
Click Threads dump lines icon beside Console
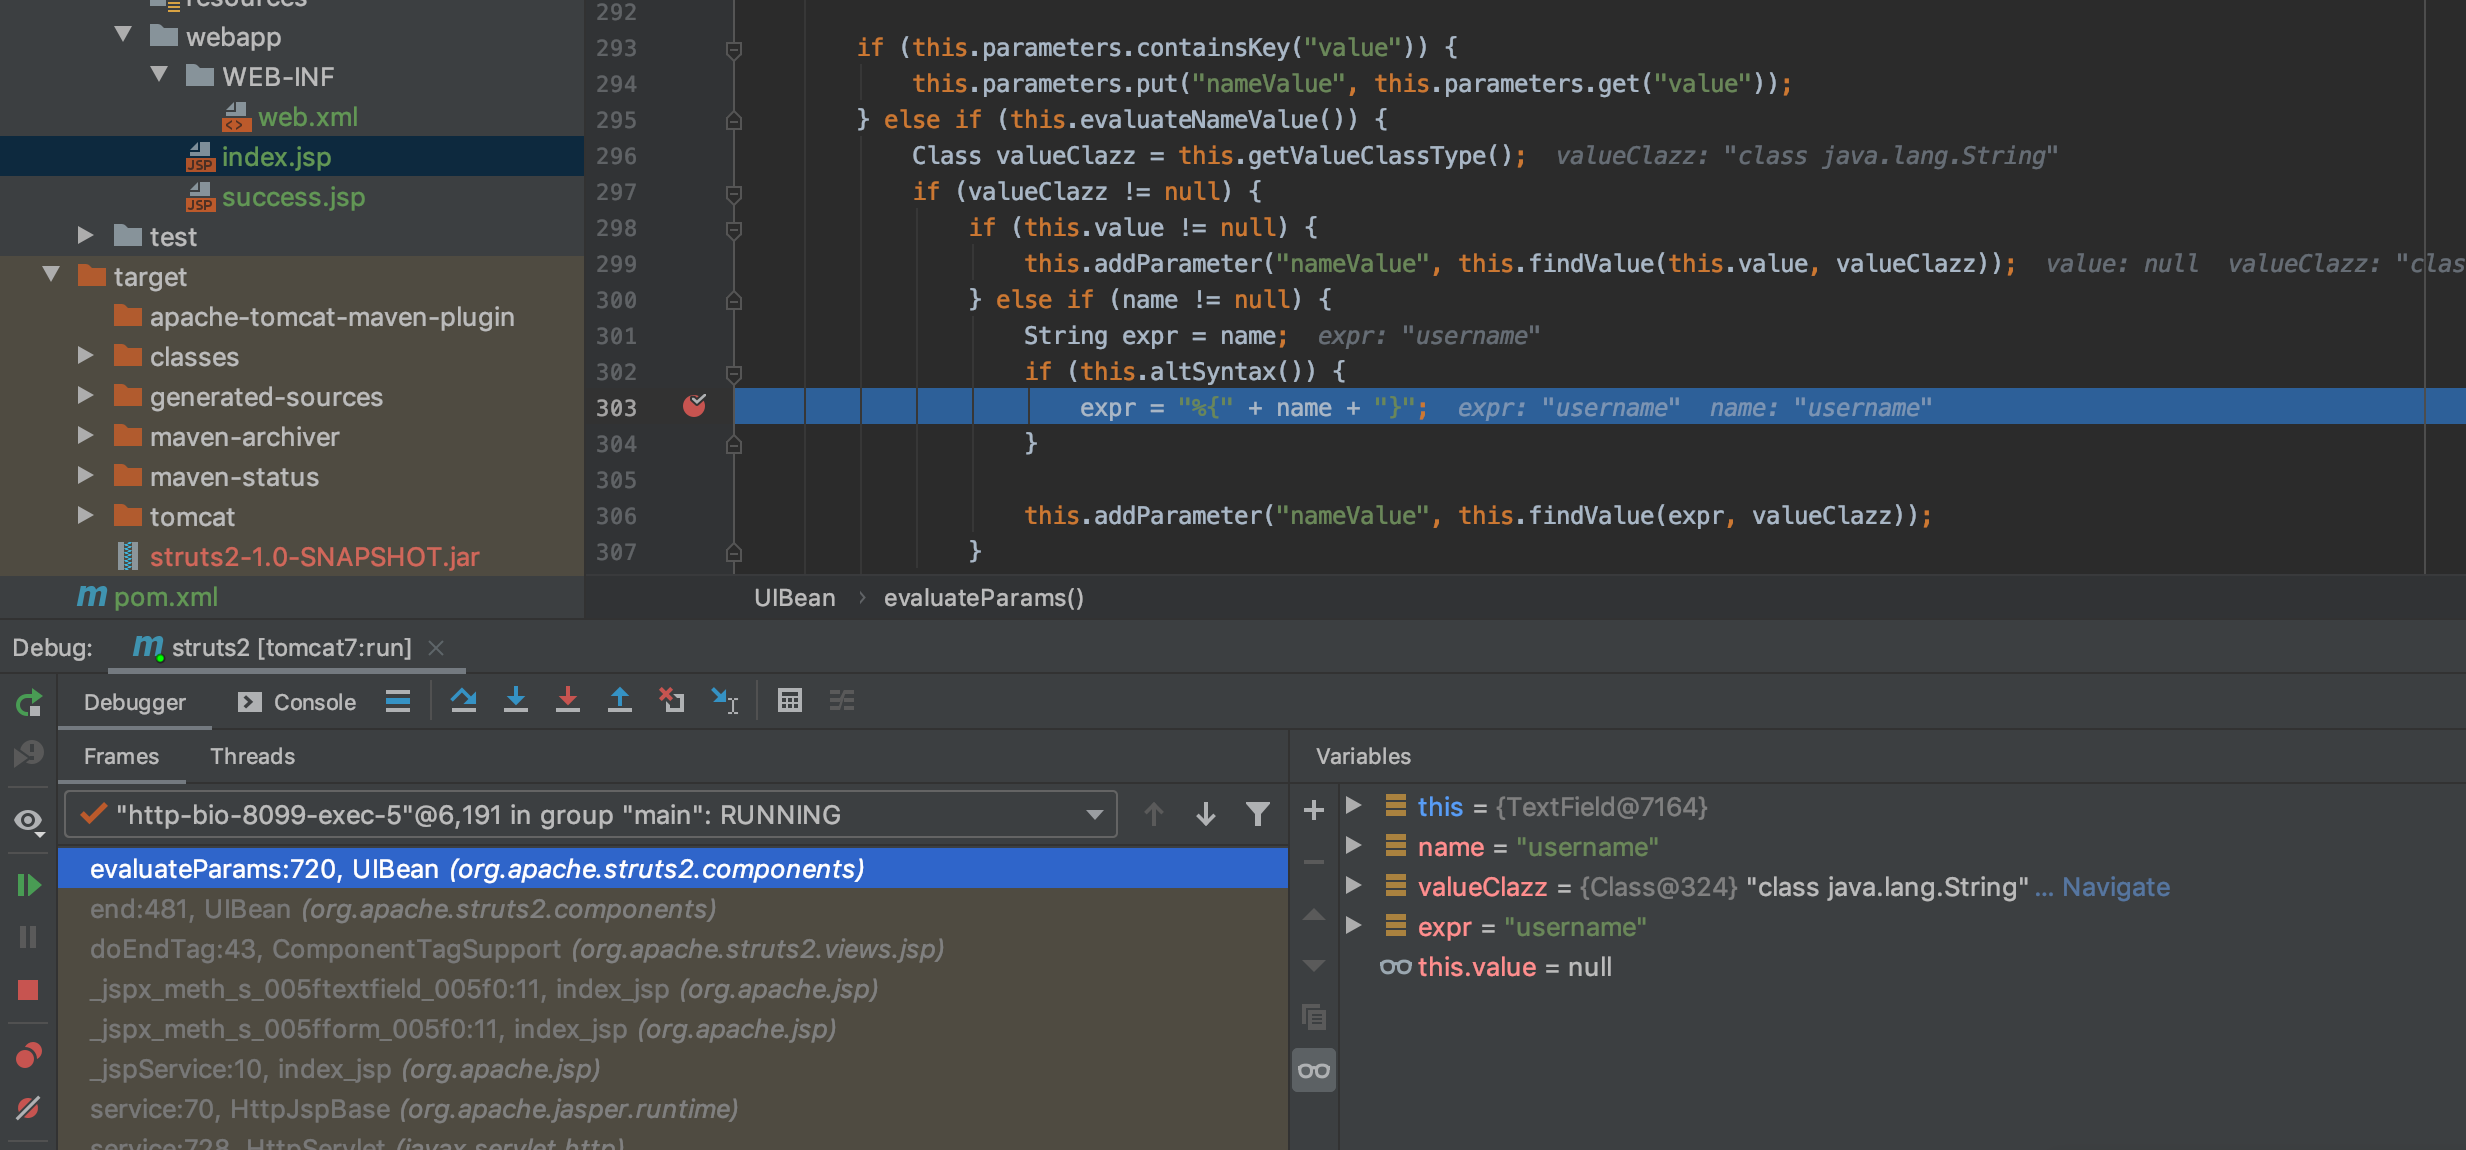(x=398, y=701)
